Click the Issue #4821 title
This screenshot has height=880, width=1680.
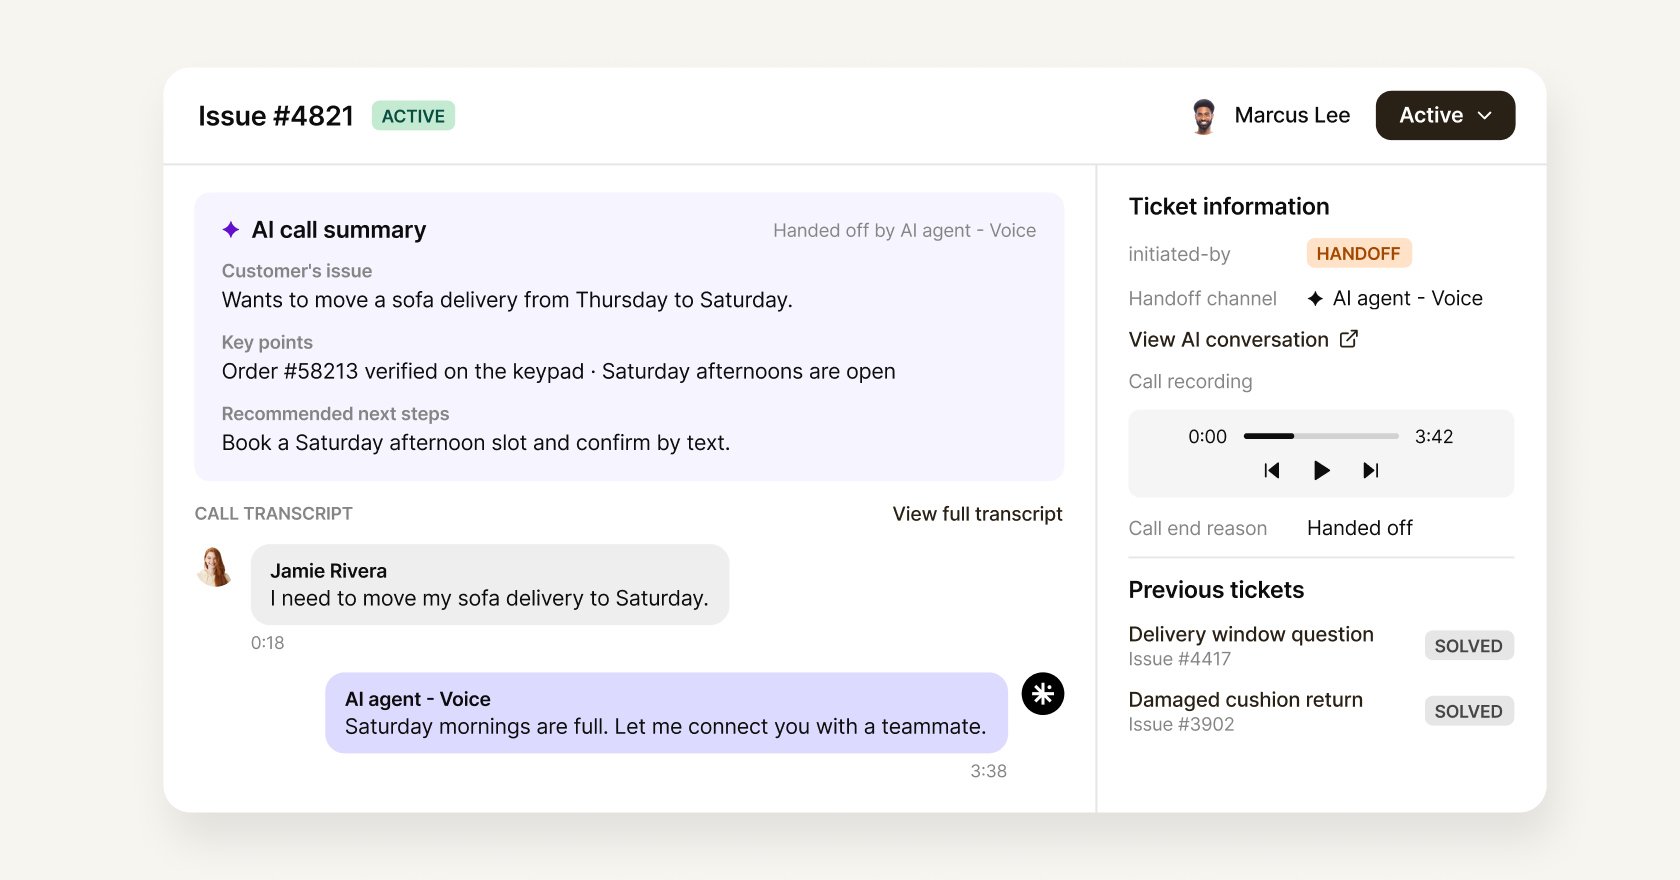click(276, 116)
